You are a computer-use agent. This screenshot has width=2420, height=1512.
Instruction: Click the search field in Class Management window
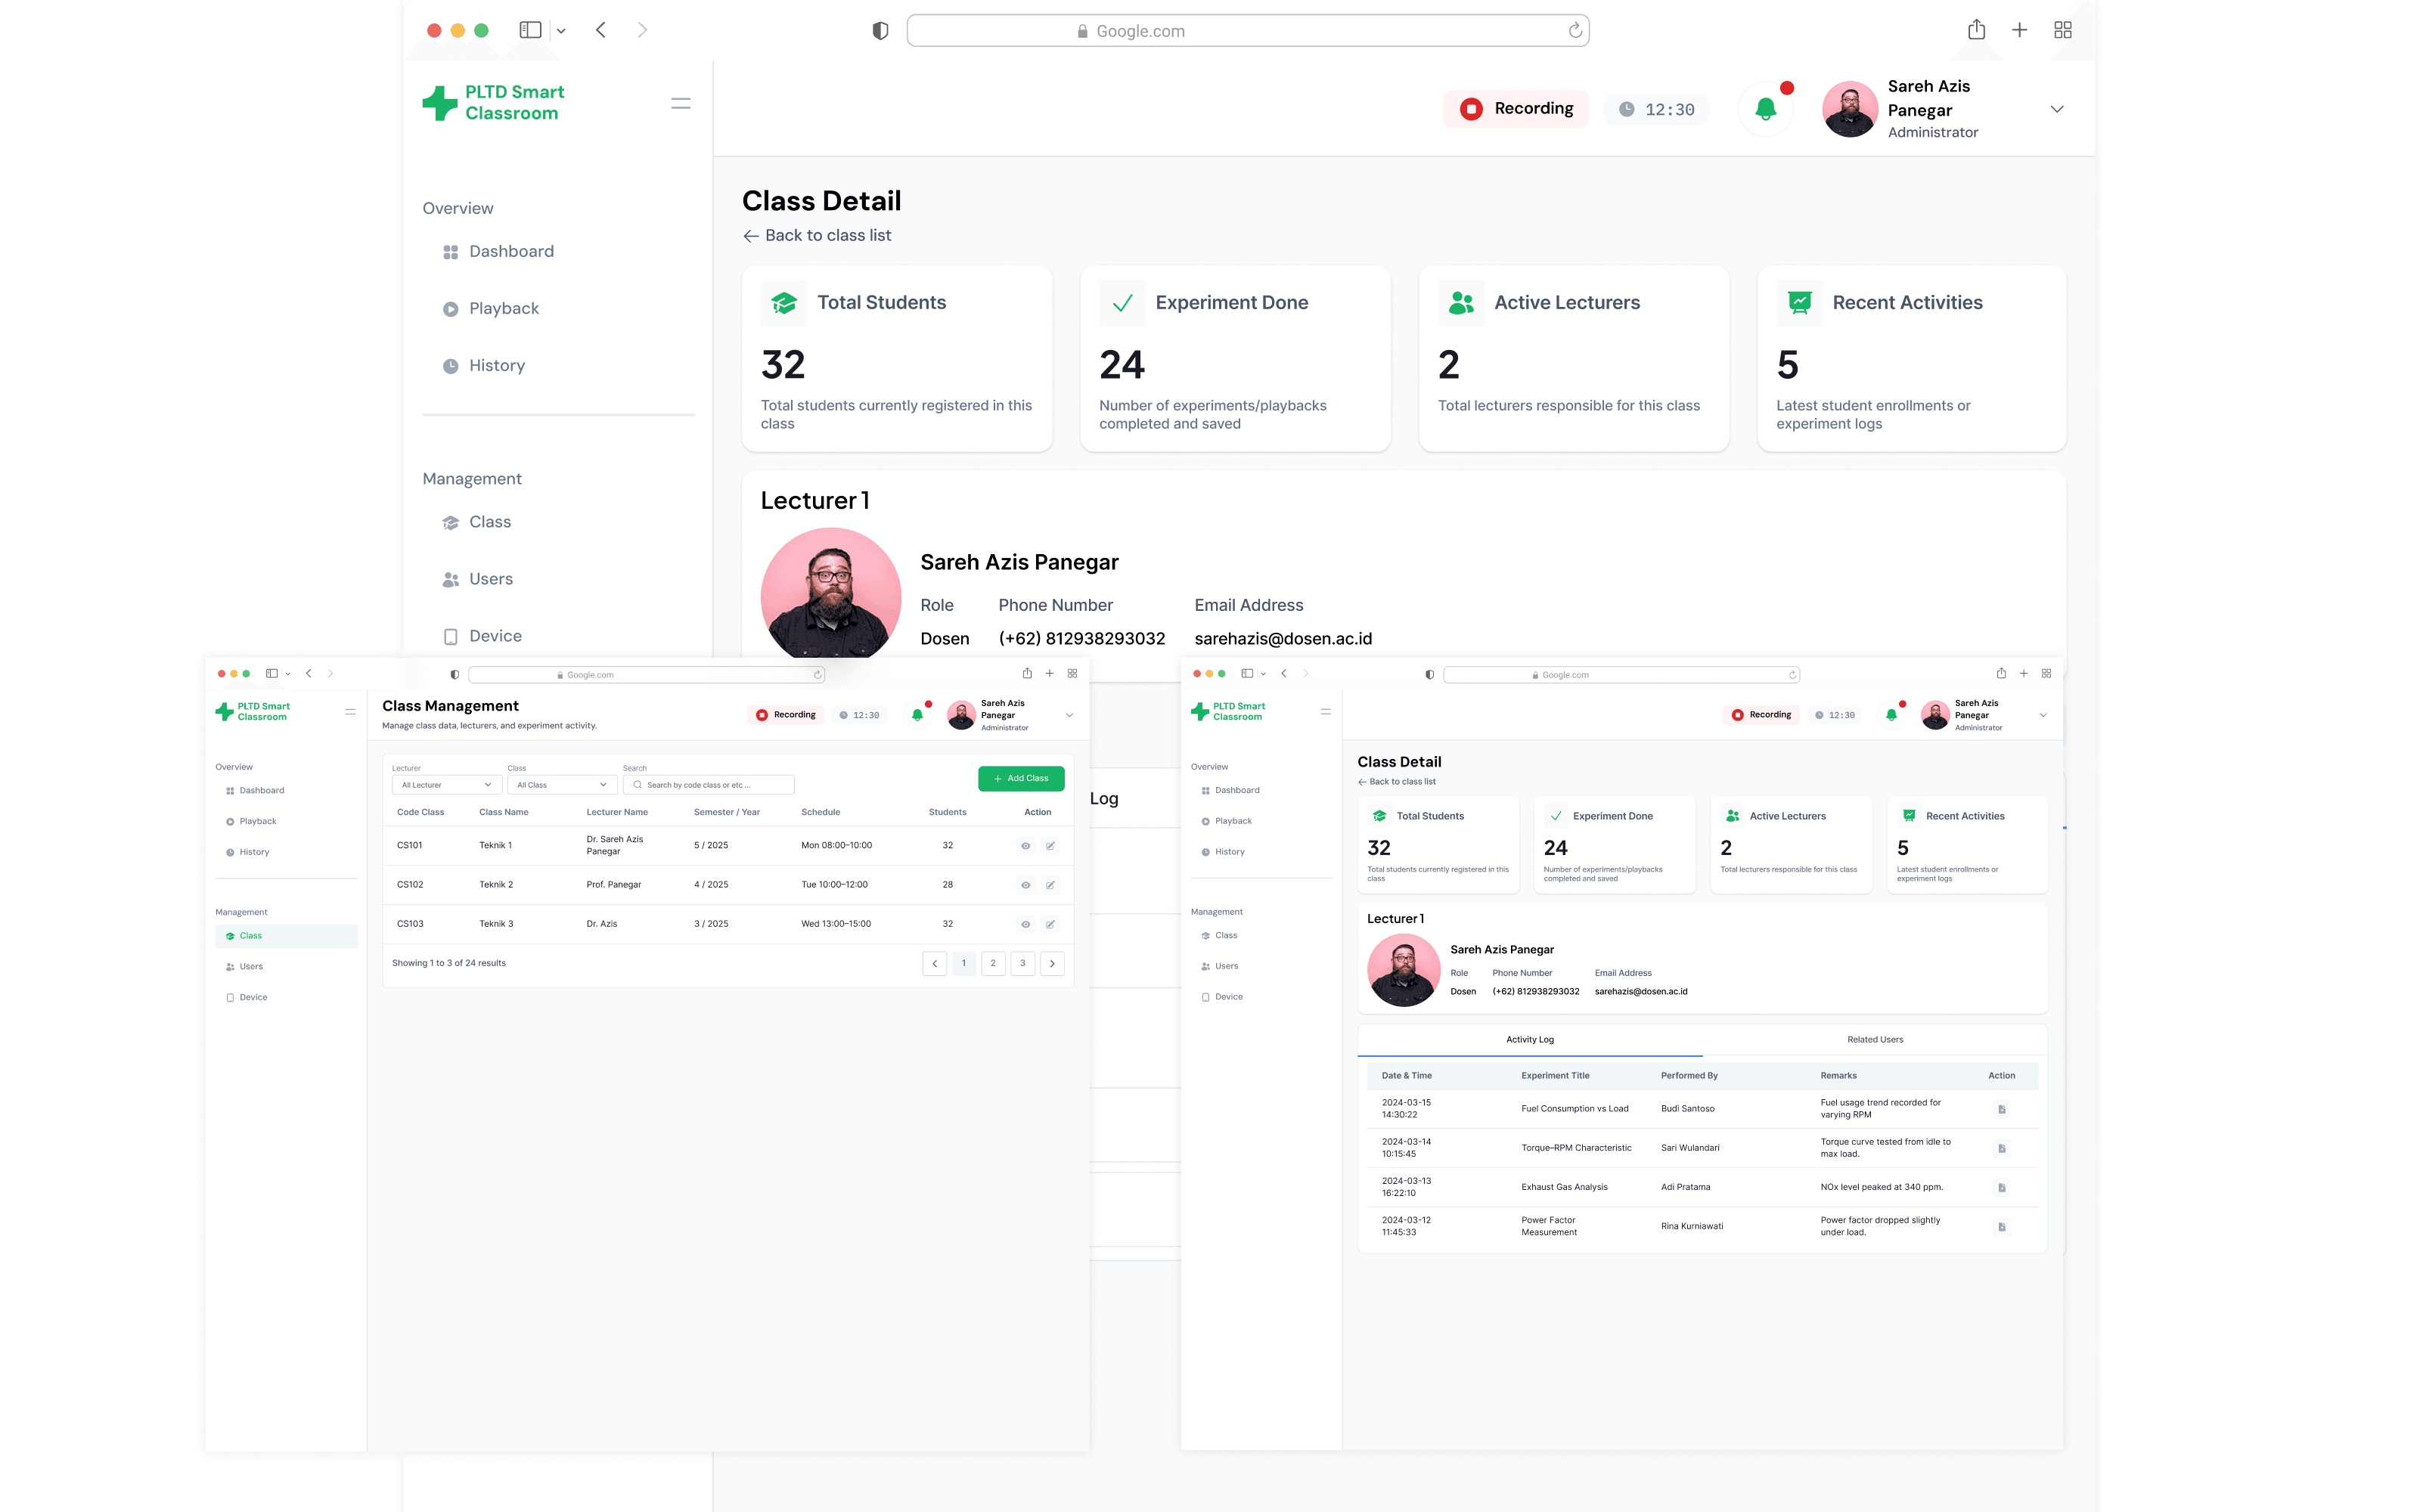coord(709,785)
